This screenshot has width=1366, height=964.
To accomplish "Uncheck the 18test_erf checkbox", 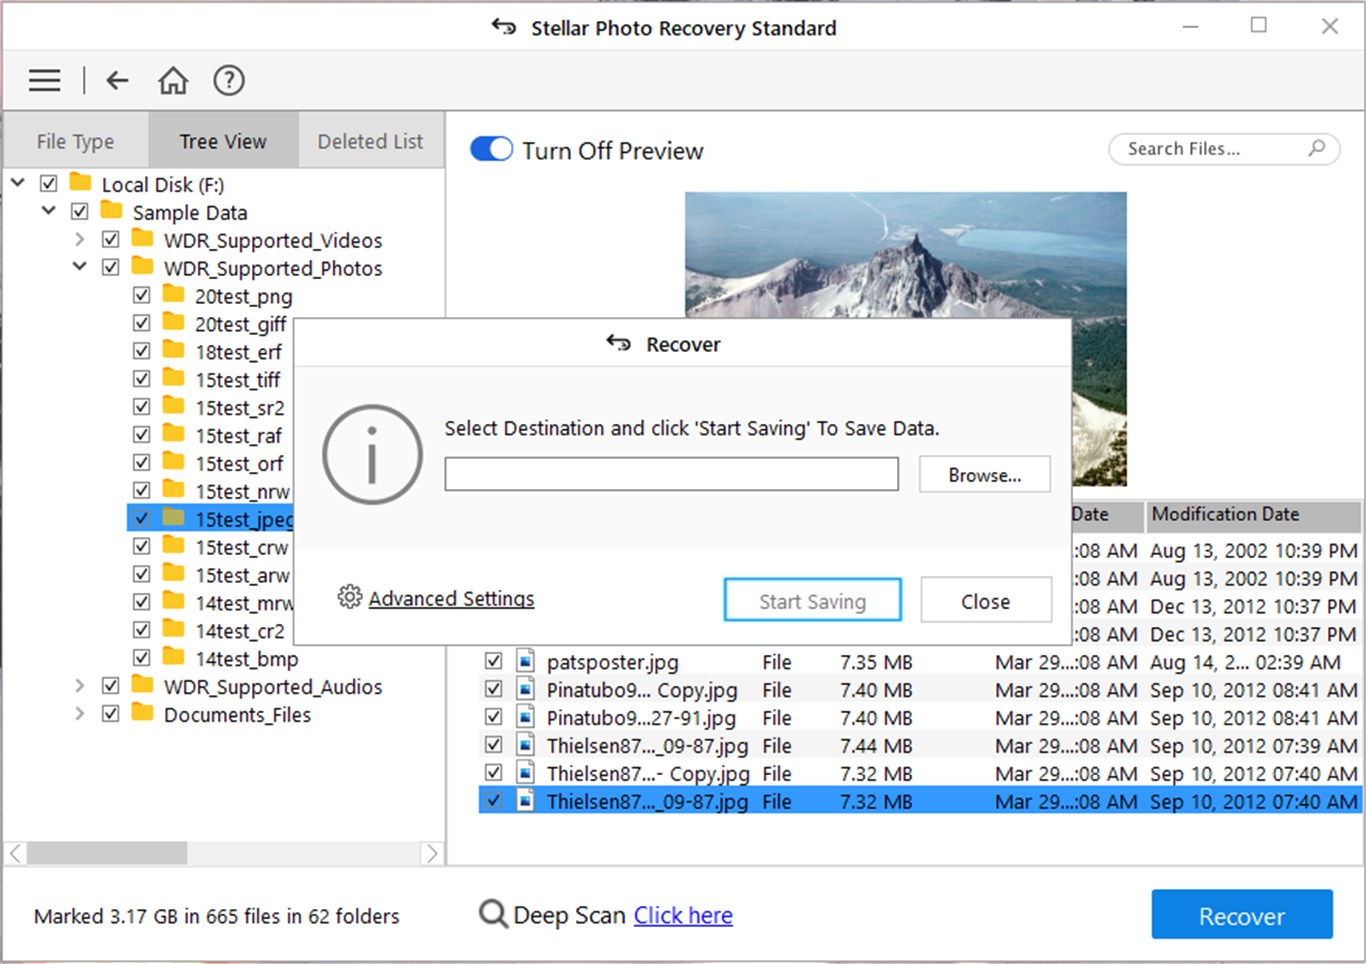I will click(x=142, y=351).
